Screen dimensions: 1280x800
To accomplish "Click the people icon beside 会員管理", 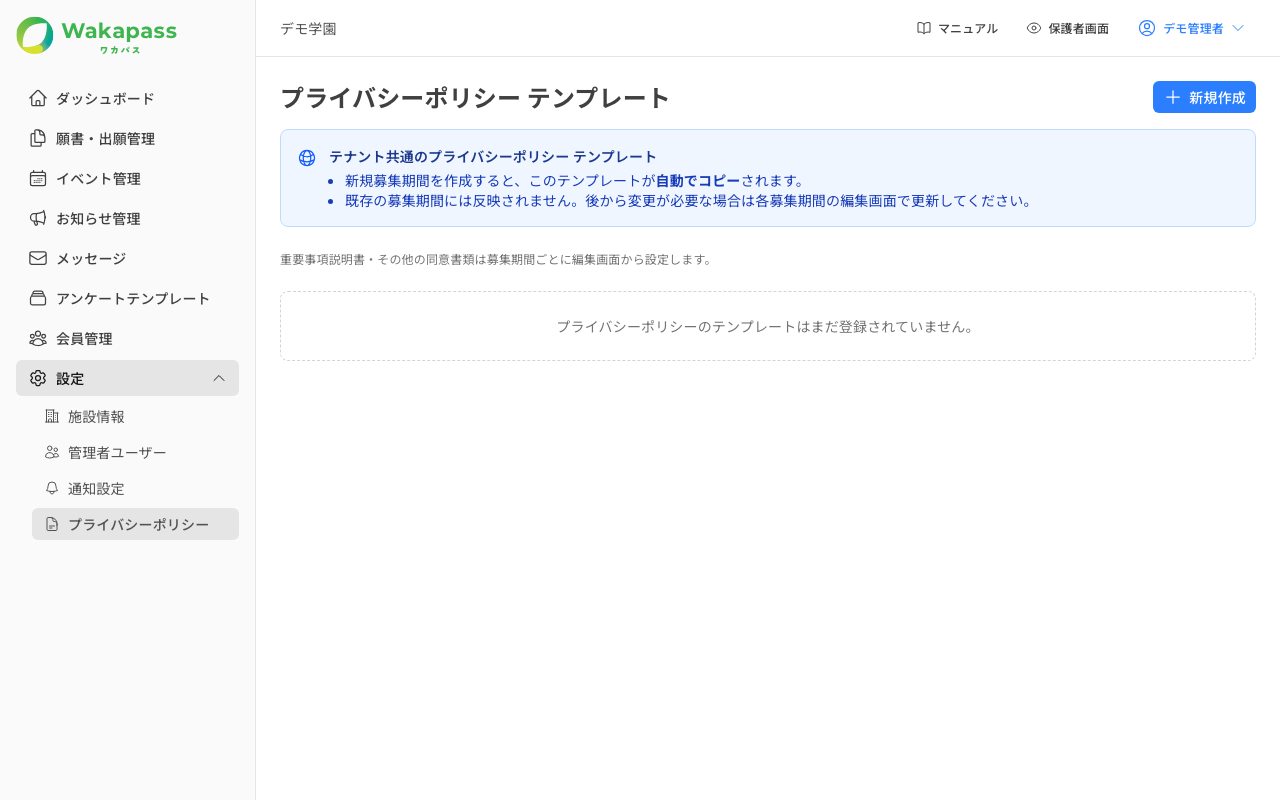I will [38, 338].
